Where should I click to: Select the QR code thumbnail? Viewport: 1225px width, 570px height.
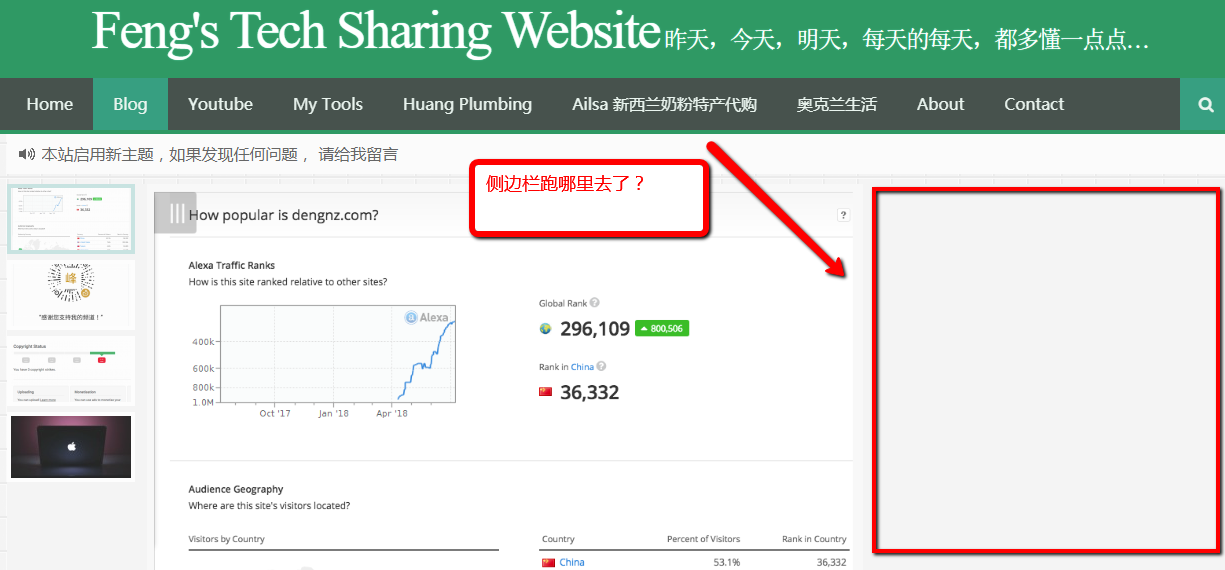(70, 295)
